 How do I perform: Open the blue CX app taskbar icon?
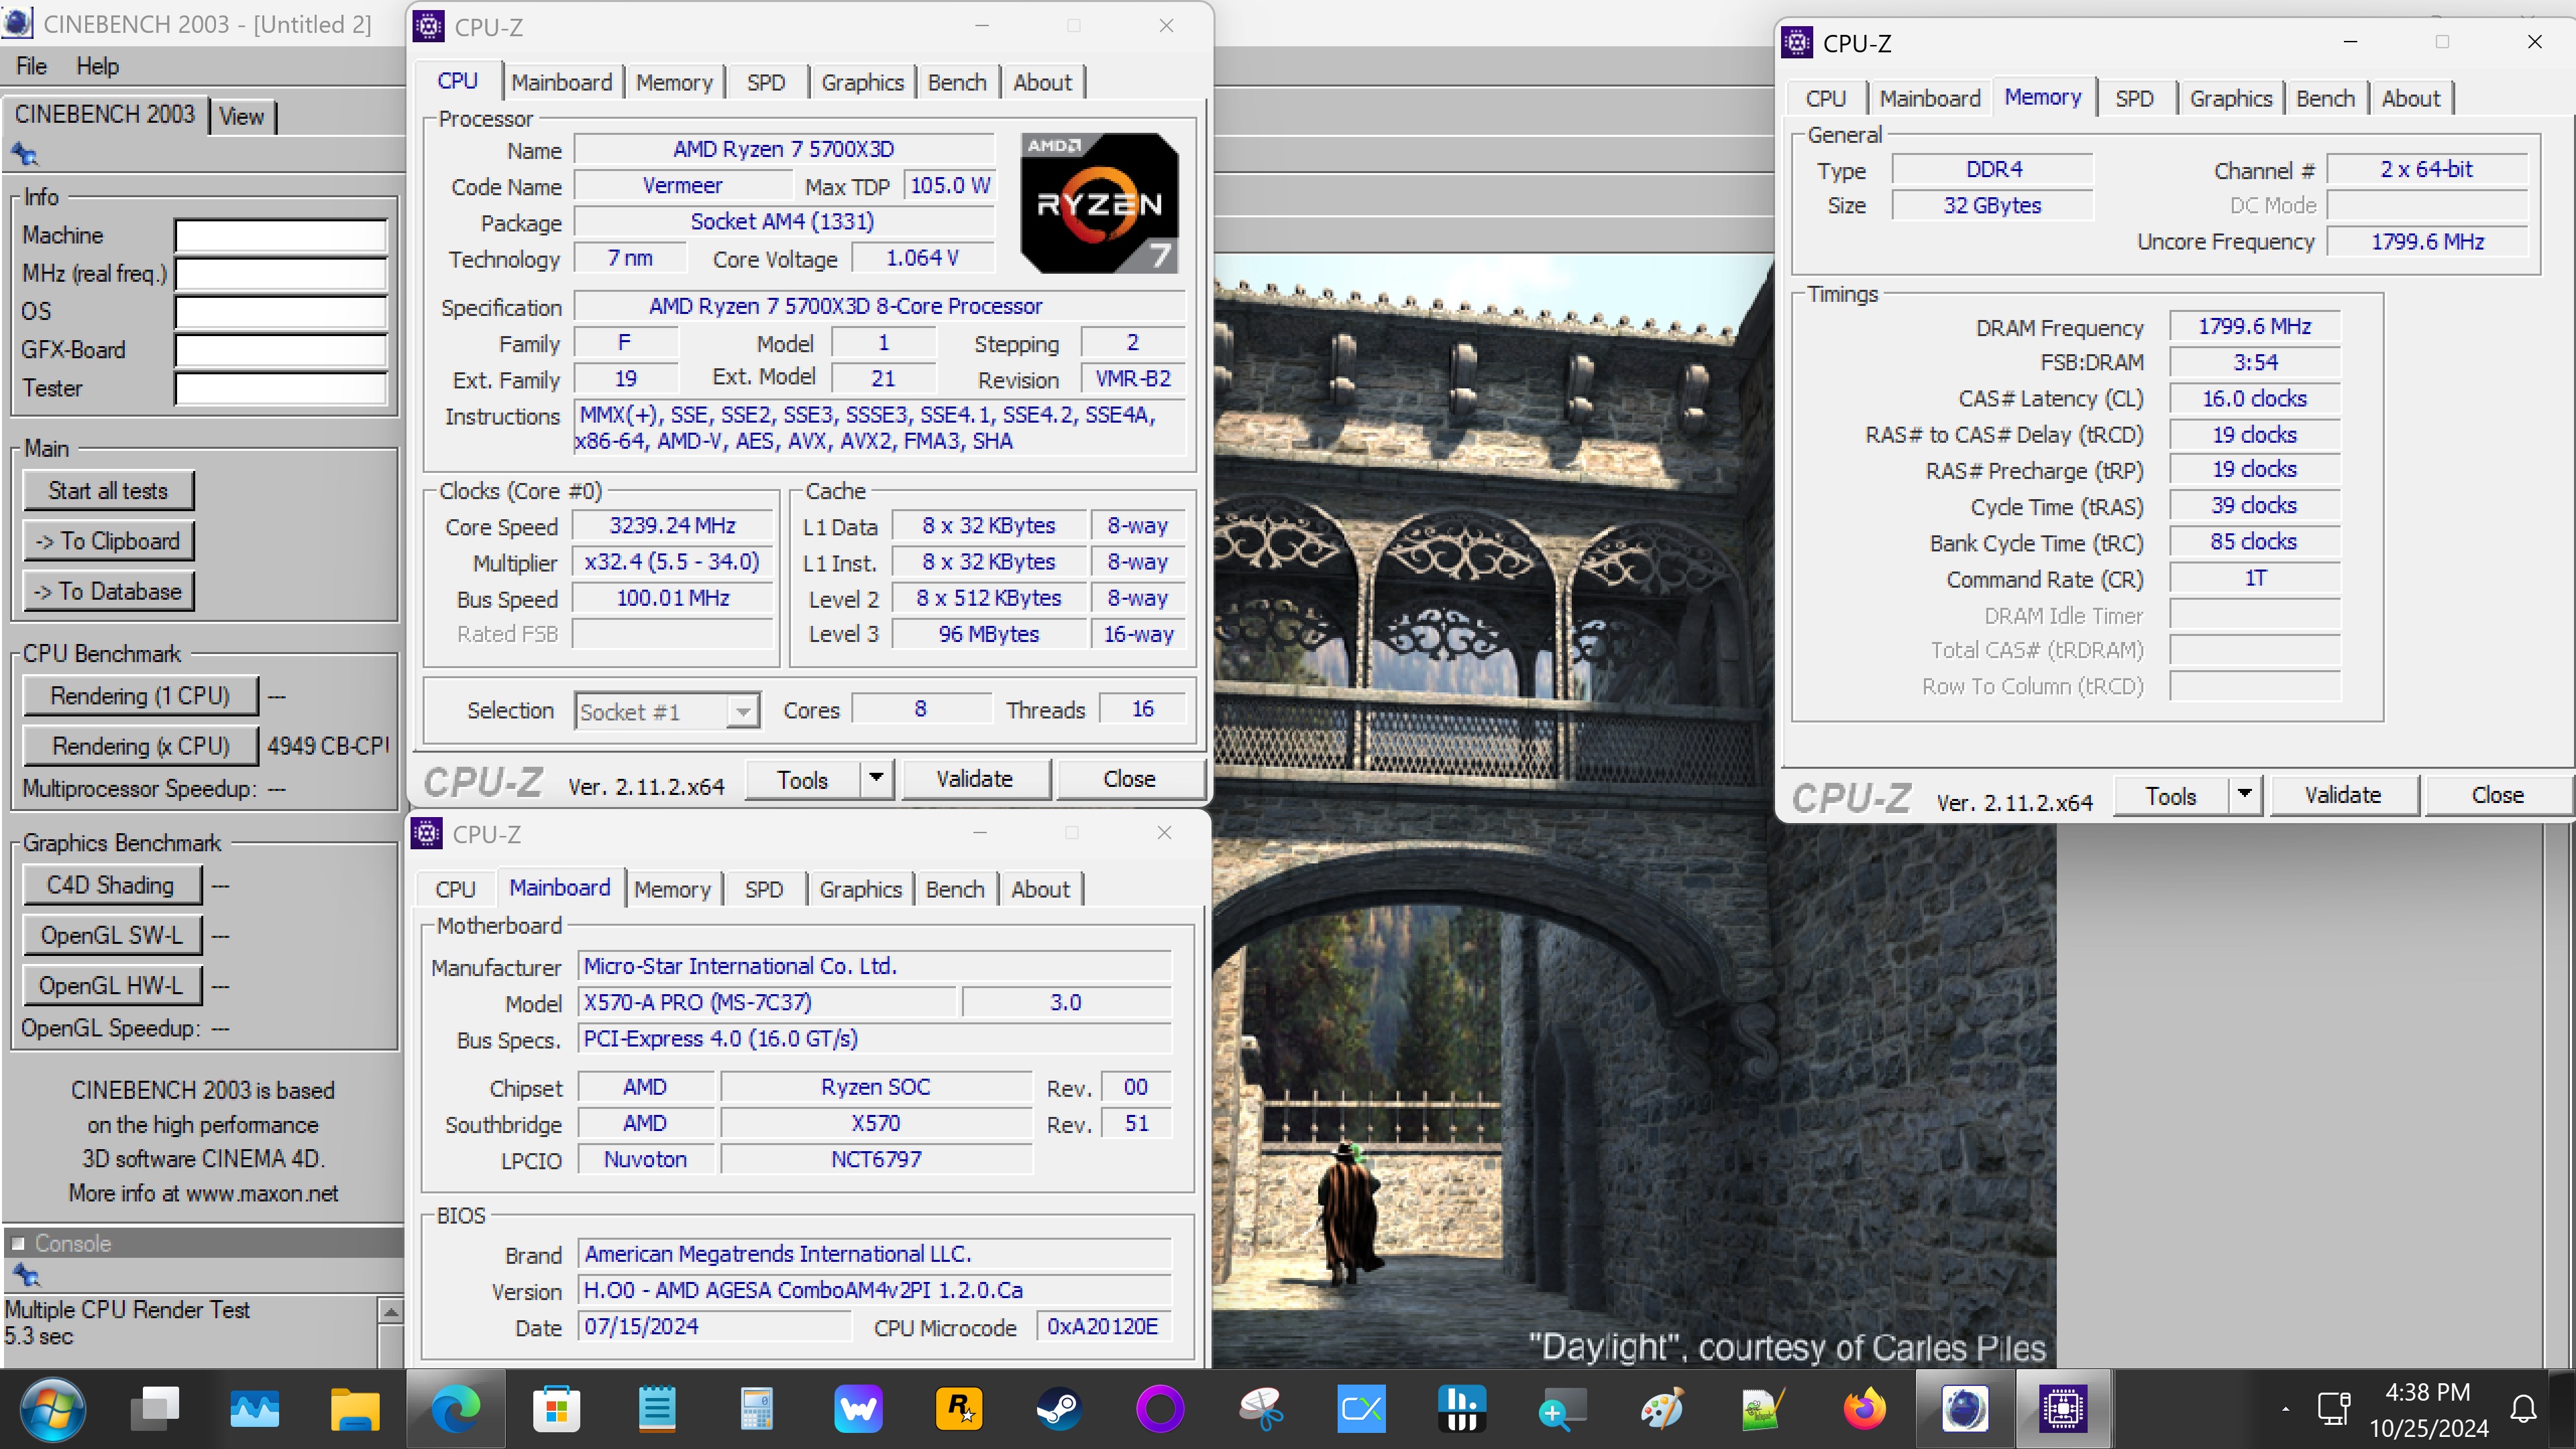(1361, 1409)
